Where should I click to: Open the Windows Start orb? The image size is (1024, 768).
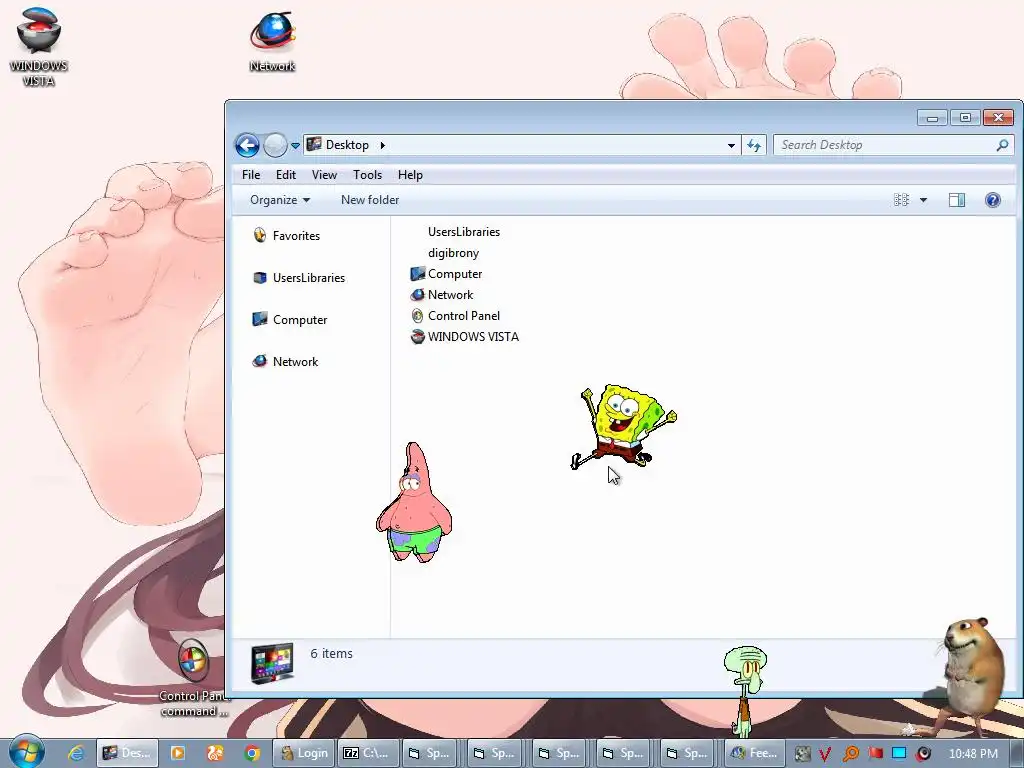pyautogui.click(x=27, y=752)
